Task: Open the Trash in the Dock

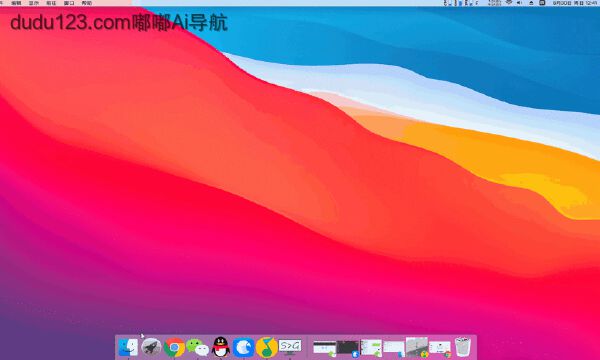Action: click(x=463, y=347)
